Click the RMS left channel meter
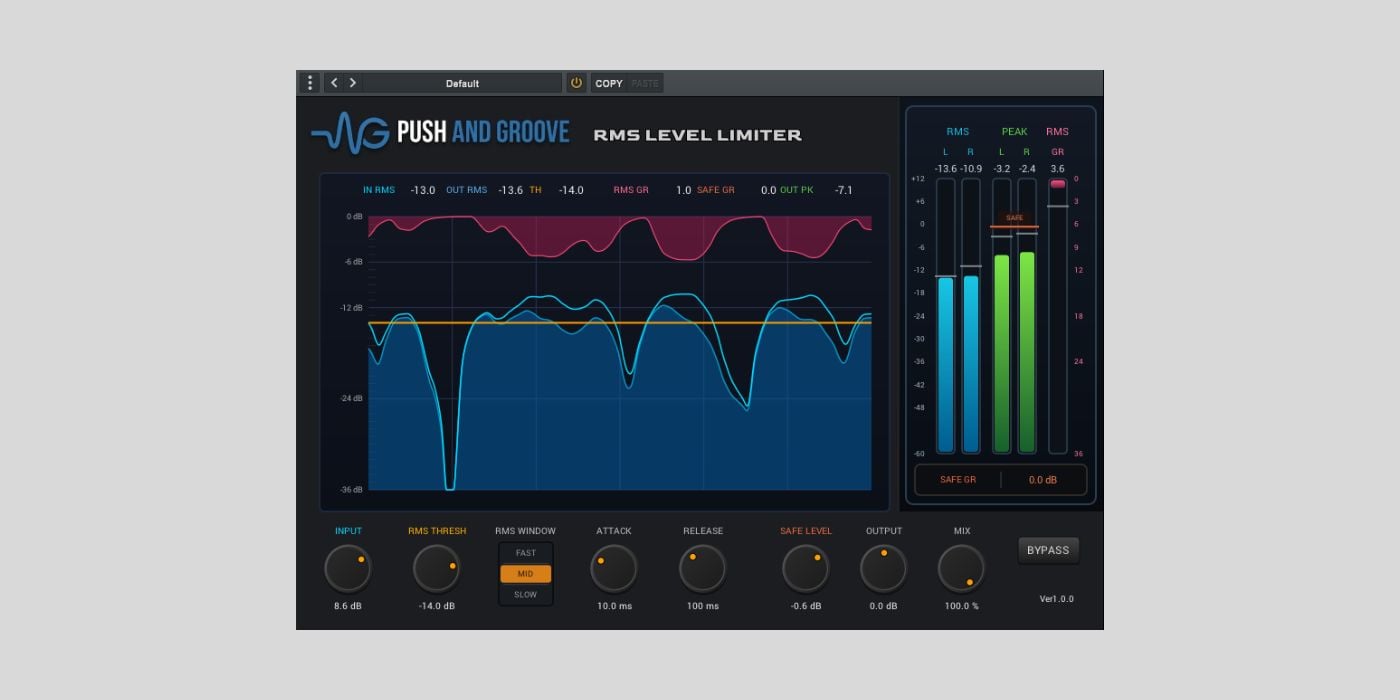This screenshot has width=1400, height=700. pos(946,316)
